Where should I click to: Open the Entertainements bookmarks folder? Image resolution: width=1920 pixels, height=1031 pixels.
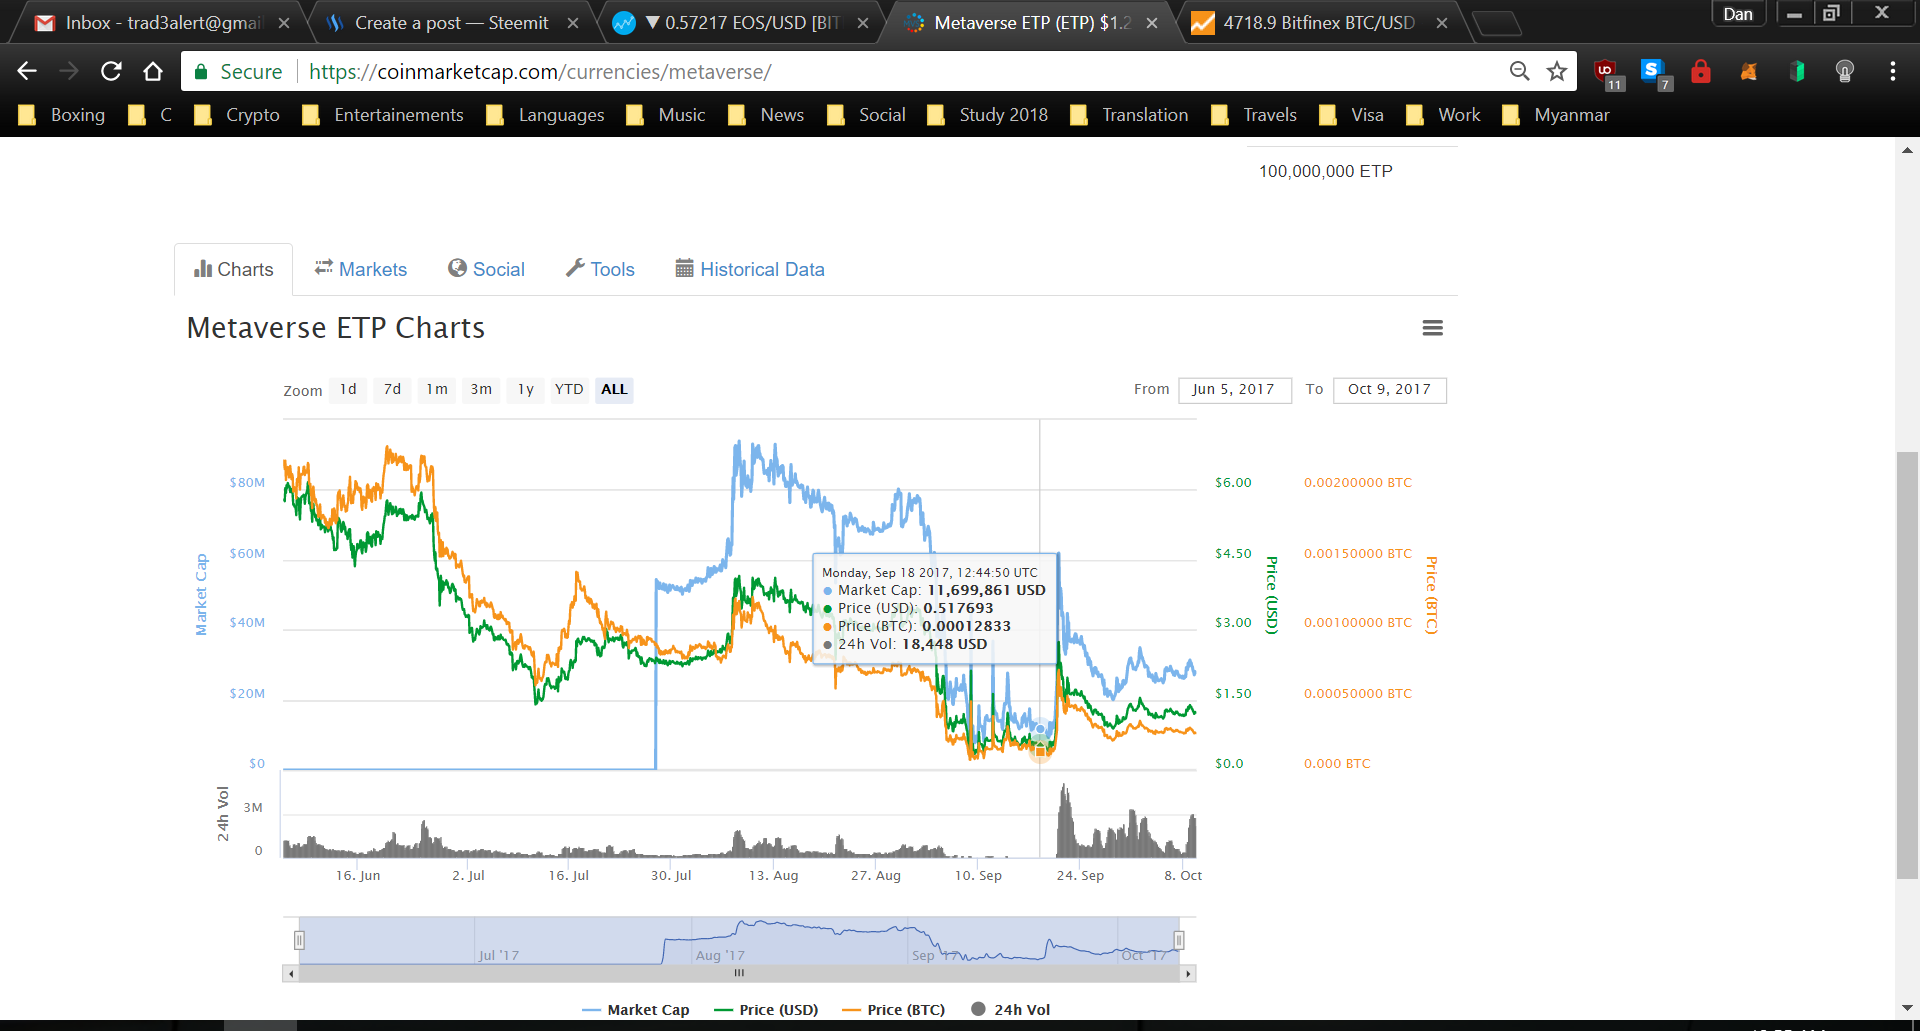(383, 115)
